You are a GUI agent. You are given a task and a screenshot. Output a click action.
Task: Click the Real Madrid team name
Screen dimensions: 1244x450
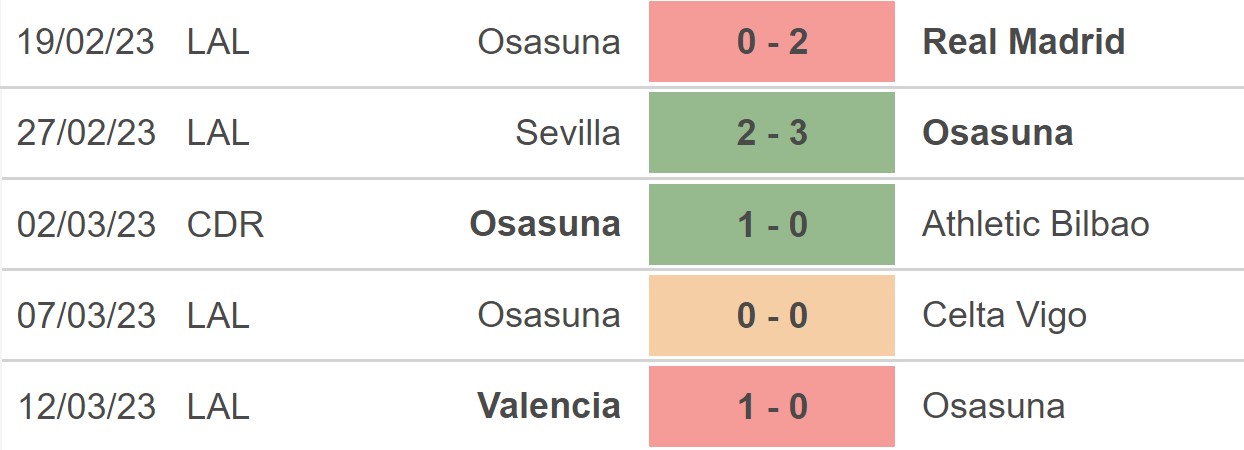[1024, 42]
